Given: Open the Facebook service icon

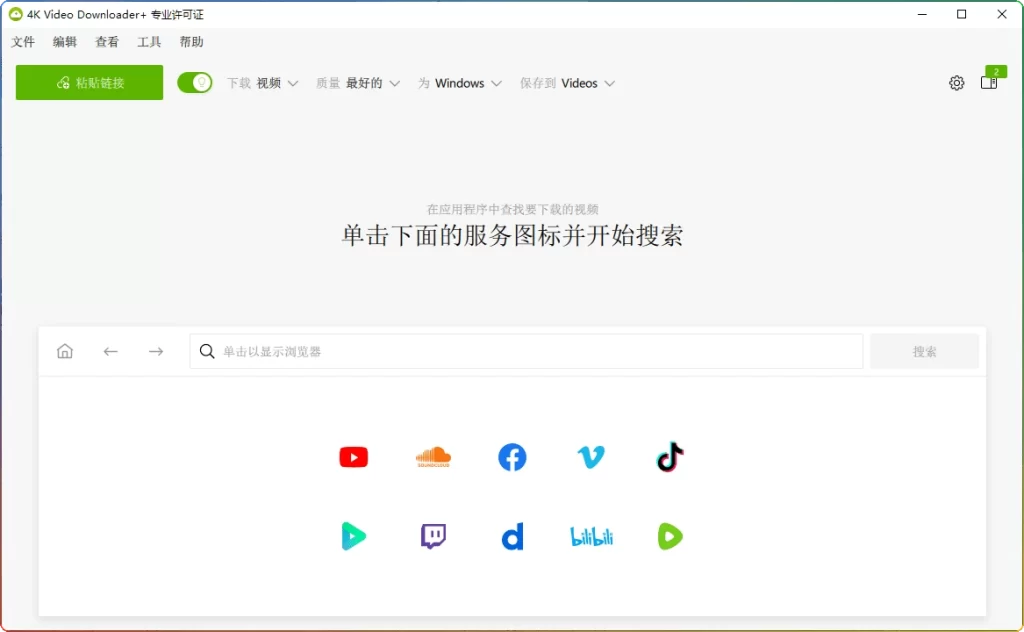Looking at the screenshot, I should coord(512,457).
